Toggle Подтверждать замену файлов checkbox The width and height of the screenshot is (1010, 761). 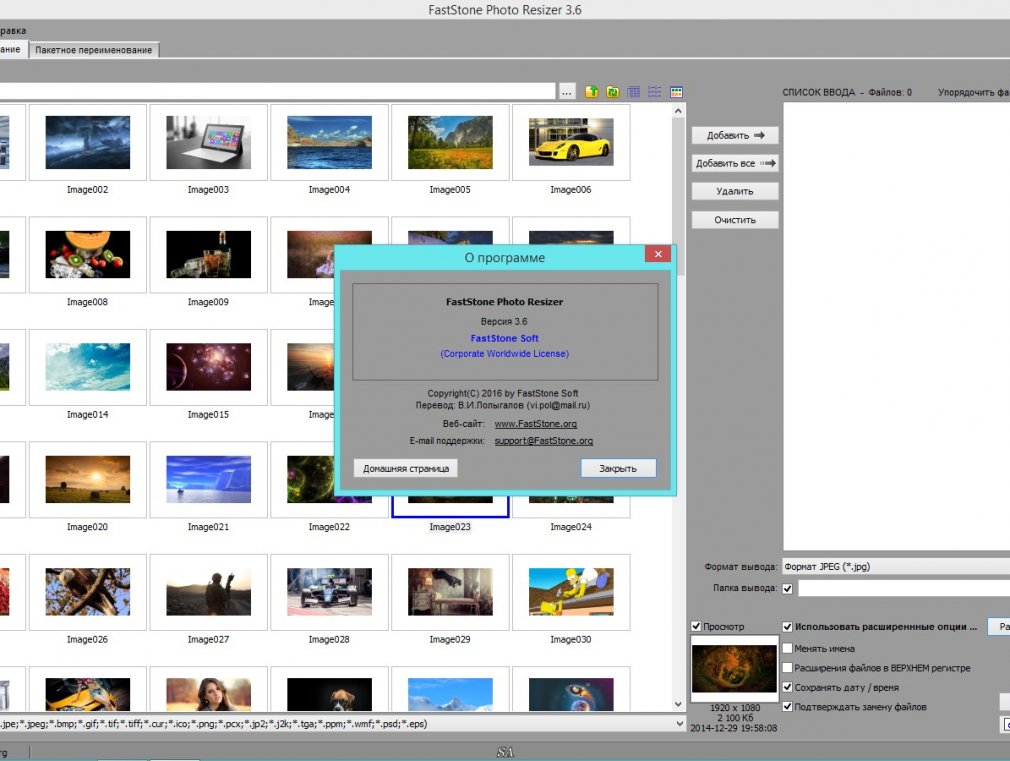tap(787, 706)
